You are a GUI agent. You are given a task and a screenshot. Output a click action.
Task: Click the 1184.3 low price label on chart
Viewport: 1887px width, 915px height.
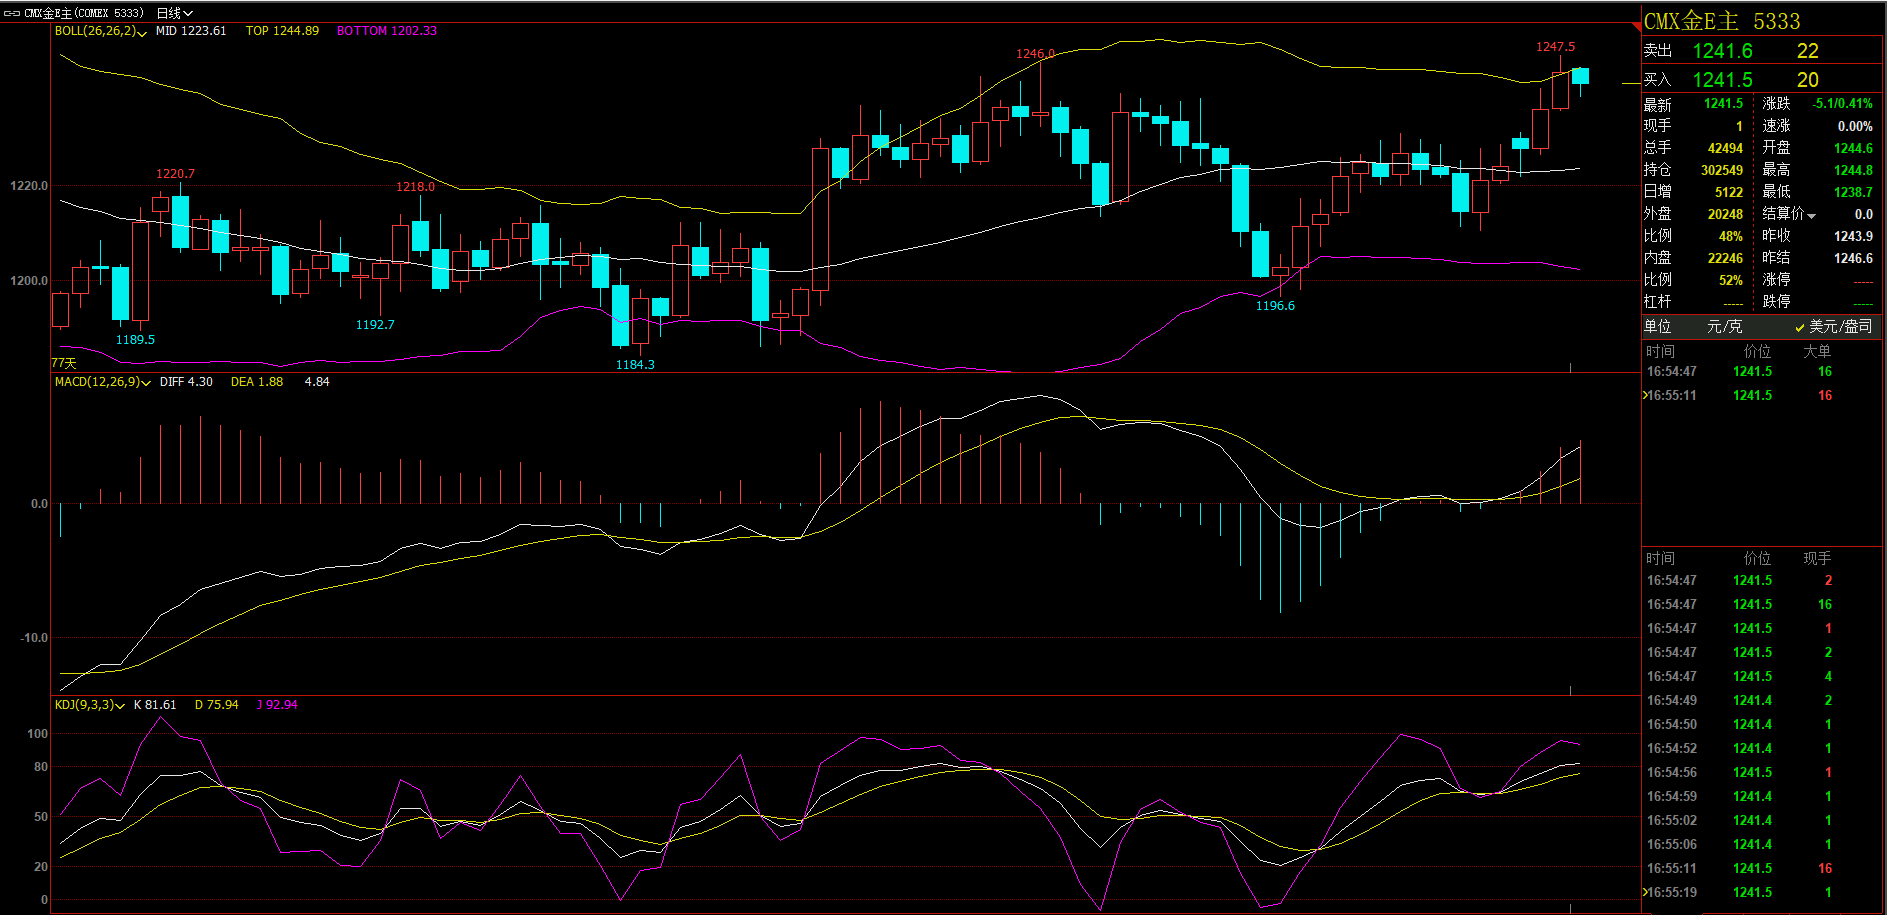pyautogui.click(x=635, y=365)
